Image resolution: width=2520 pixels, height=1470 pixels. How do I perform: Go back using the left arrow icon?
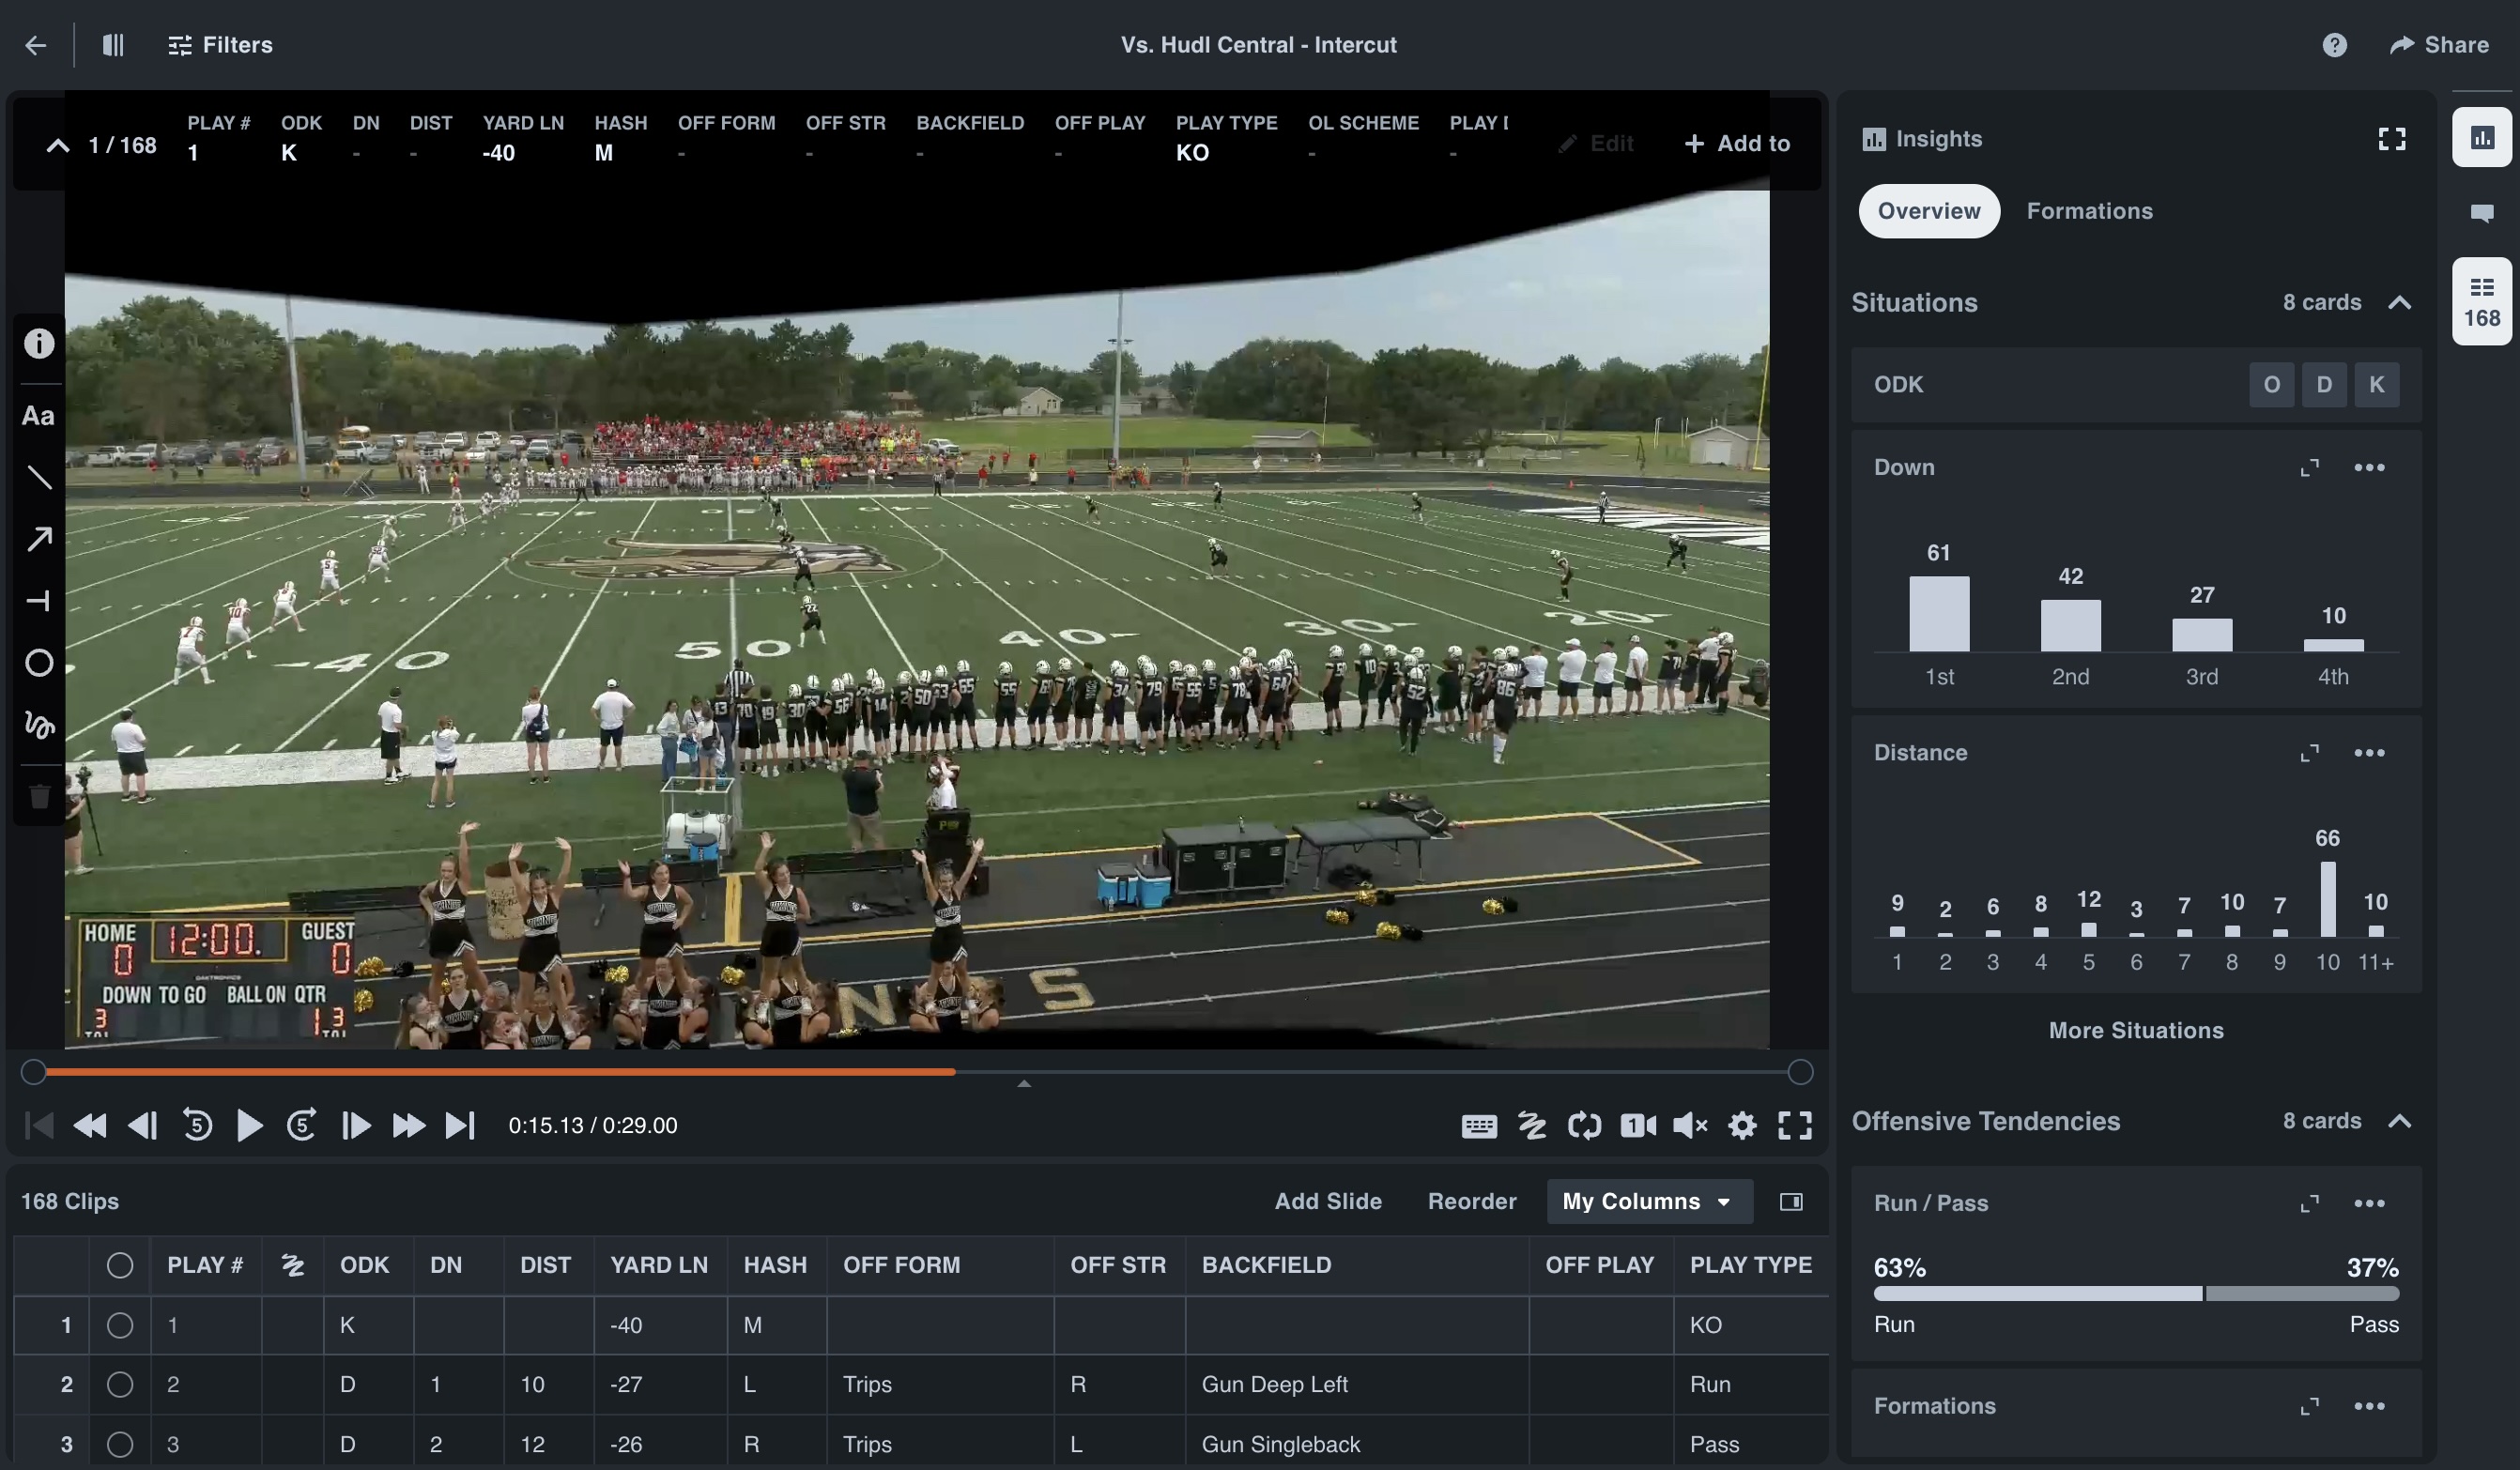[x=36, y=45]
